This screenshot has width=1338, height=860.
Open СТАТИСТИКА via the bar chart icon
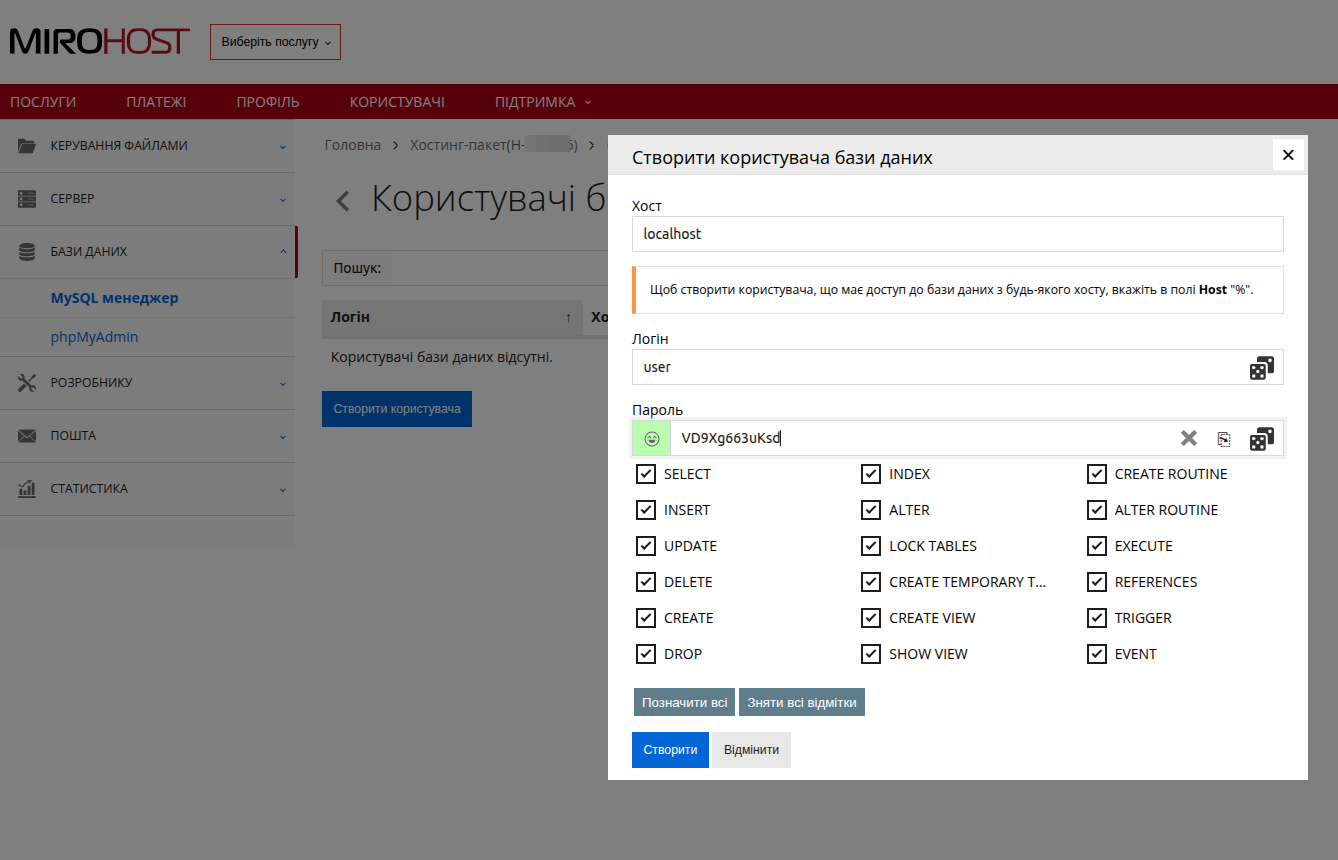25,488
